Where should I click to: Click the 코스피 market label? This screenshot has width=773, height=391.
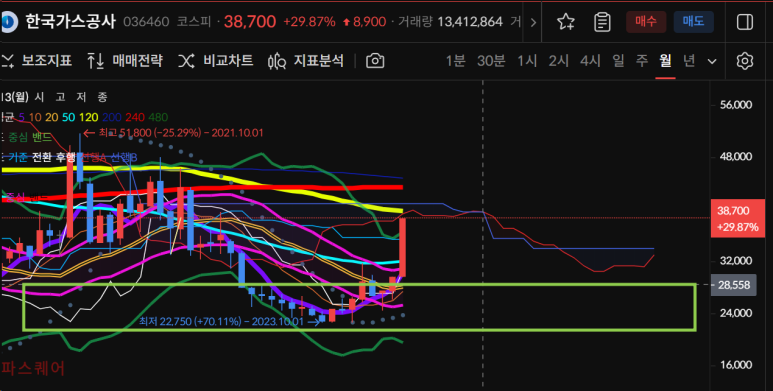pos(194,22)
